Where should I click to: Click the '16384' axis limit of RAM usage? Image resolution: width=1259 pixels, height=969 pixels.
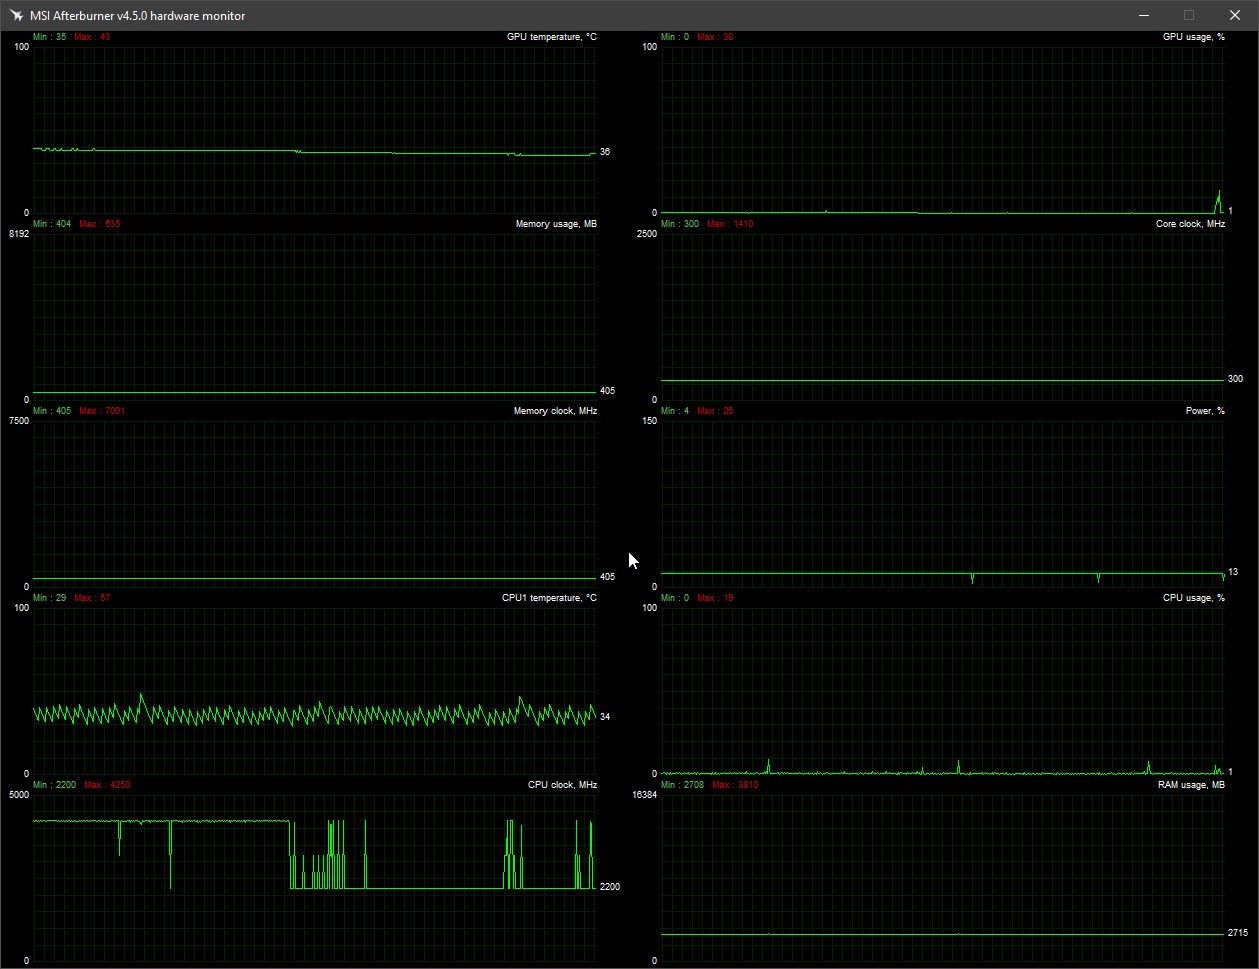point(645,794)
